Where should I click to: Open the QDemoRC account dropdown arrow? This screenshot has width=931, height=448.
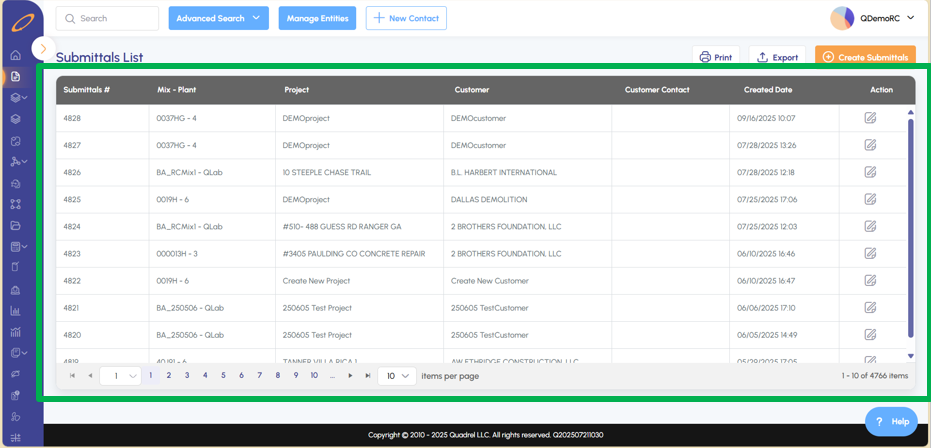click(x=911, y=18)
